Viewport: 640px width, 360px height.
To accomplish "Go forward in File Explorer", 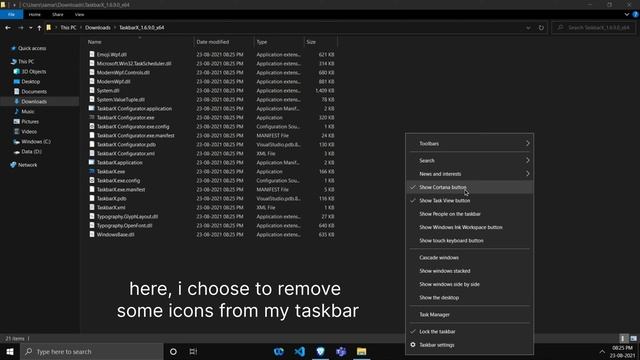I will 20,28.
